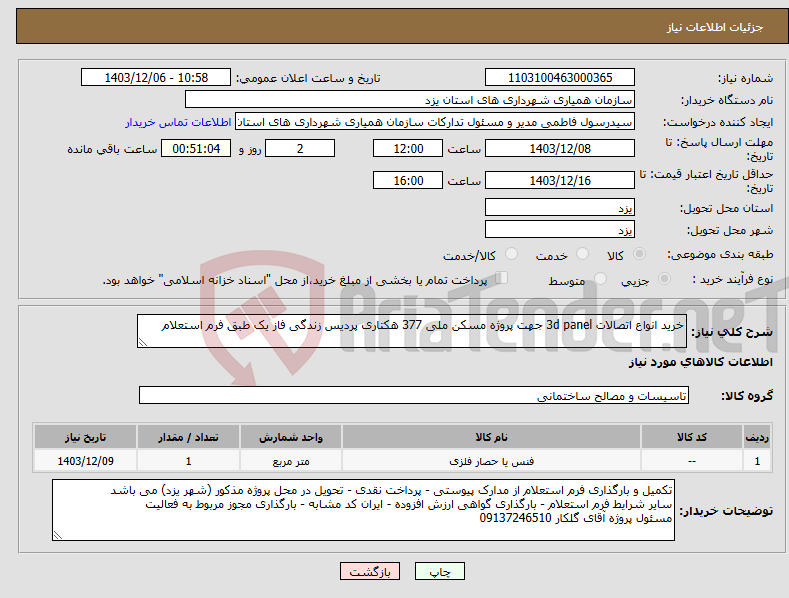The width and height of the screenshot is (789, 598).
Task: Click the announcement date field 1403/12/06 - 10:58
Action: pos(156,78)
